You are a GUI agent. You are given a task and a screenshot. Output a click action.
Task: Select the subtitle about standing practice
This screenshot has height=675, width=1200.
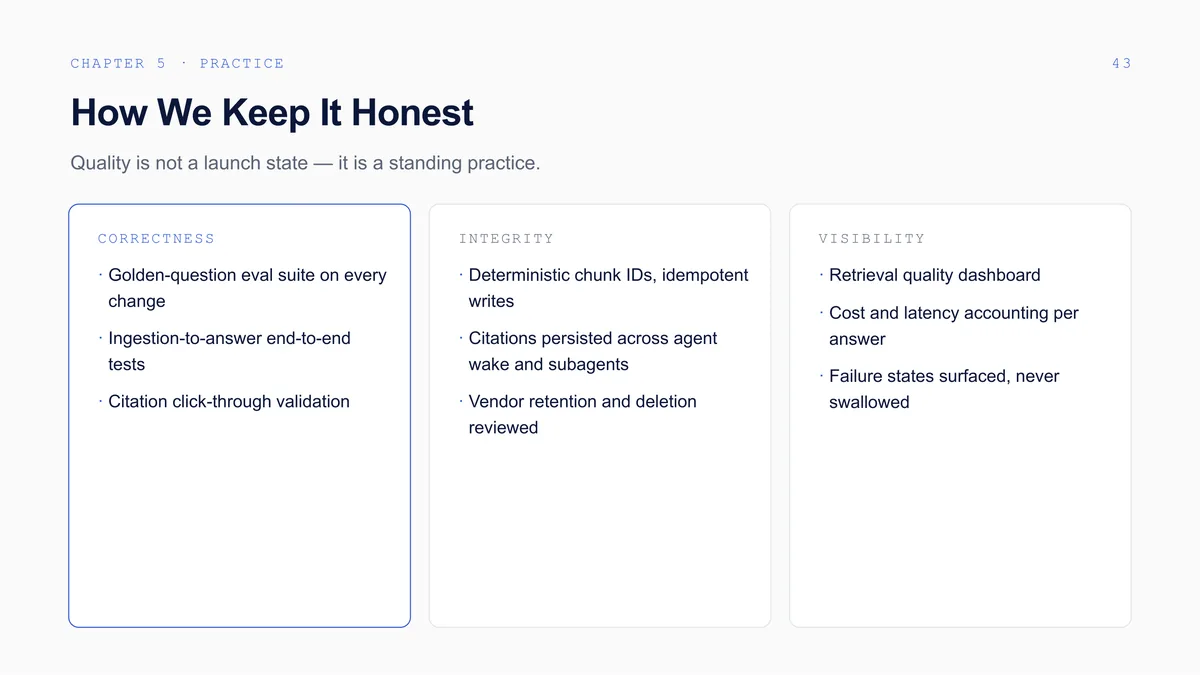(305, 162)
